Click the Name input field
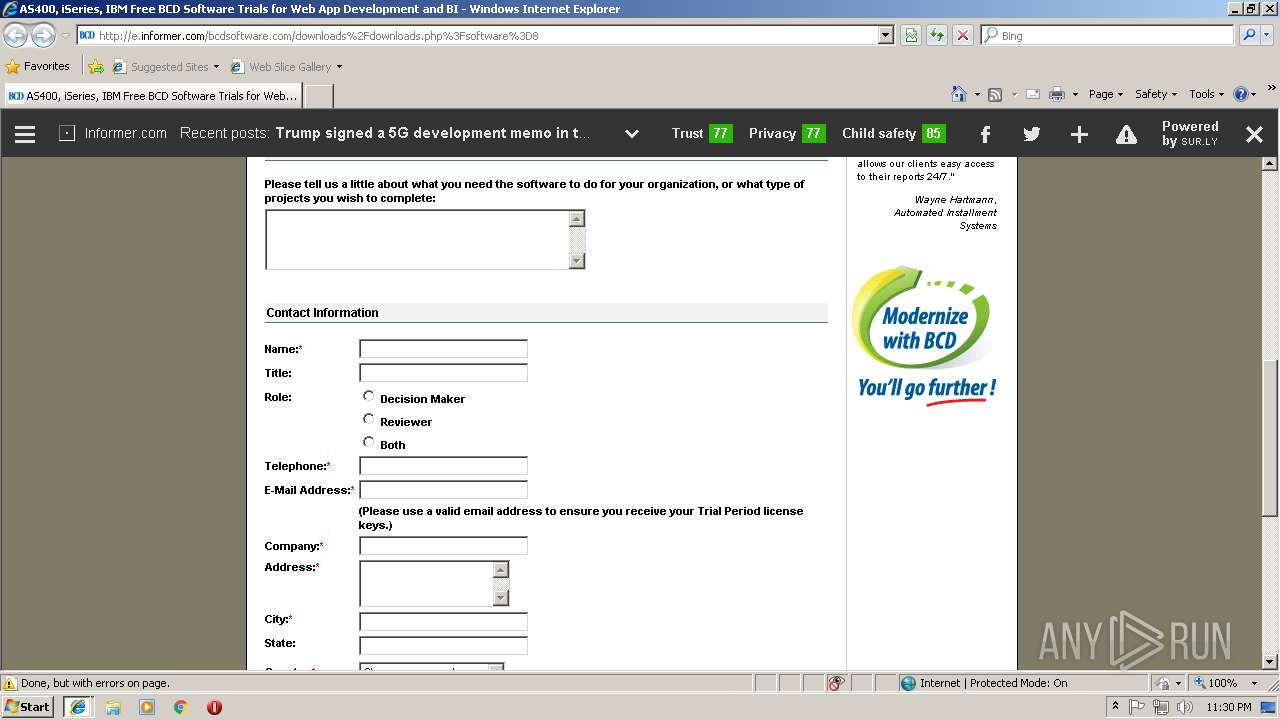1280x720 pixels. [443, 349]
